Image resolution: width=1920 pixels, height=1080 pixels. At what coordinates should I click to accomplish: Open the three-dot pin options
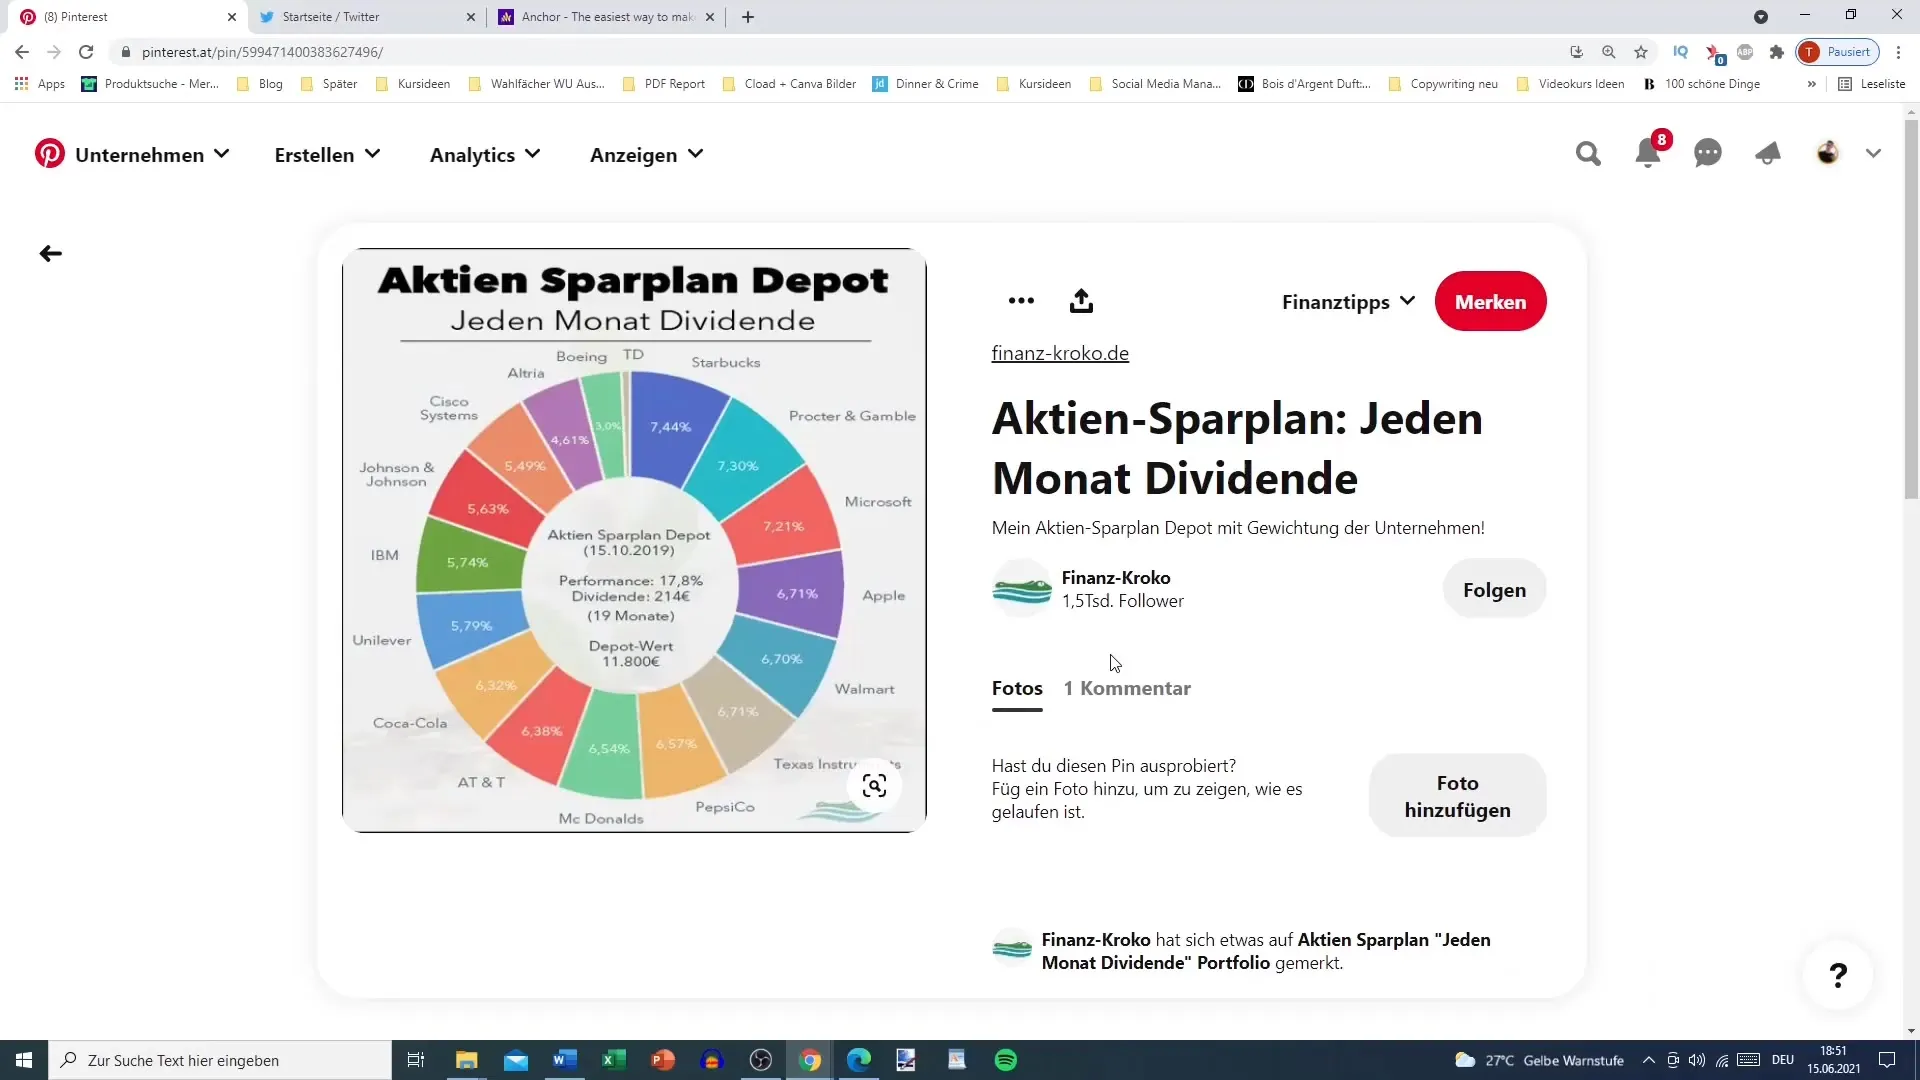(x=1021, y=301)
